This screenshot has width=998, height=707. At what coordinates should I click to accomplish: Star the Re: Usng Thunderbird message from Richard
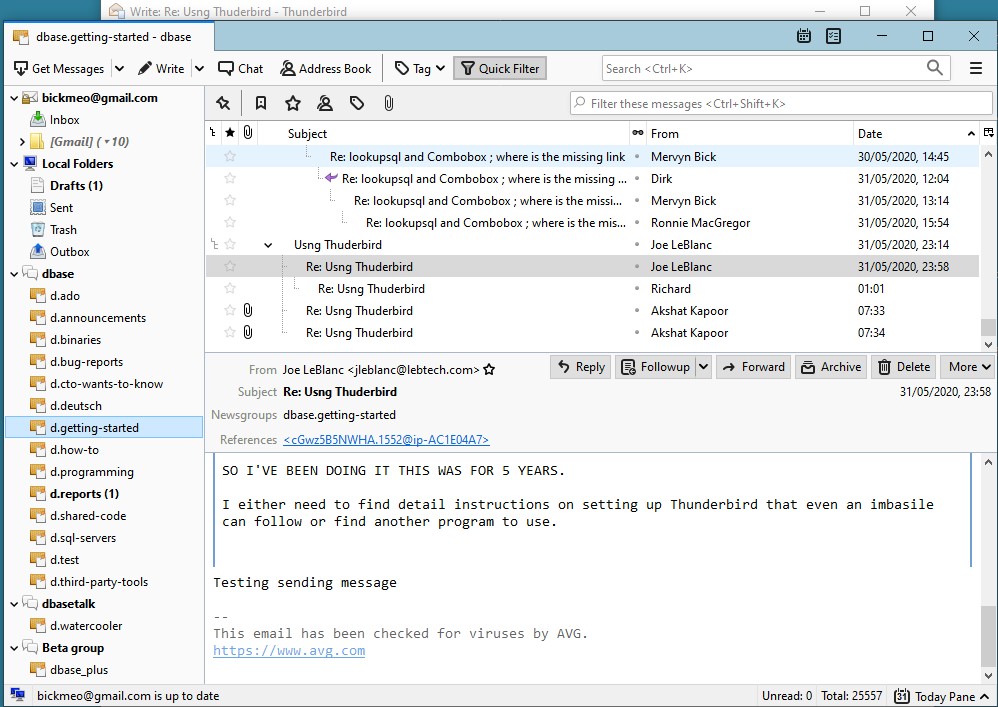pos(230,289)
